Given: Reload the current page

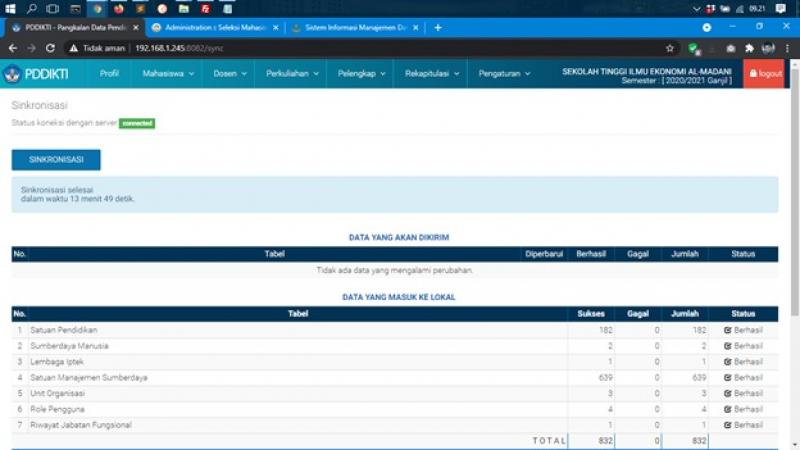Looking at the screenshot, I should 50,47.
